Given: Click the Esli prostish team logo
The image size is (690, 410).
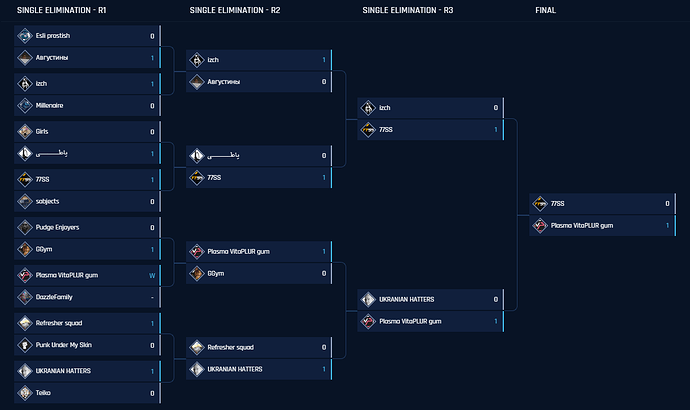Looking at the screenshot, I should [25, 36].
